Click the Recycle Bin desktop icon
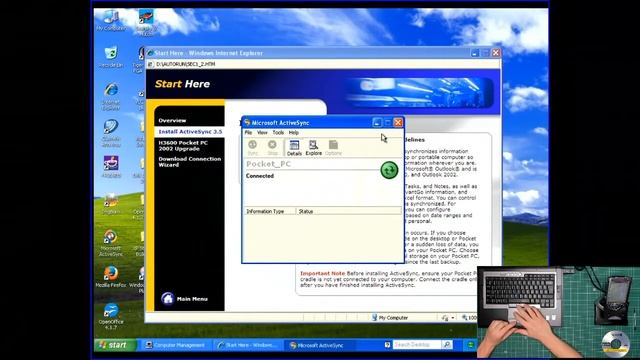Screen dimensions: 640x360 111,57
